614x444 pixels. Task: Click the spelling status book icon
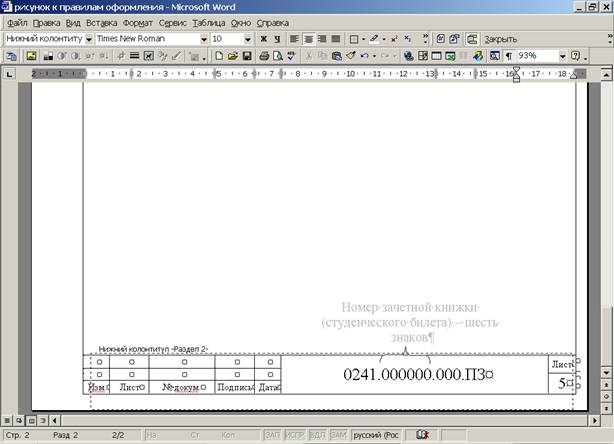coord(422,435)
